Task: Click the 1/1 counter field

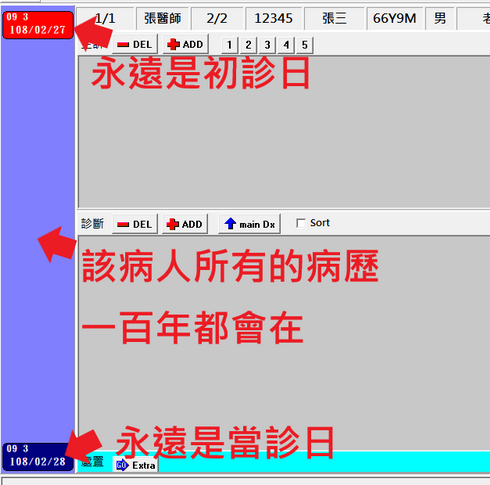Action: [105, 18]
